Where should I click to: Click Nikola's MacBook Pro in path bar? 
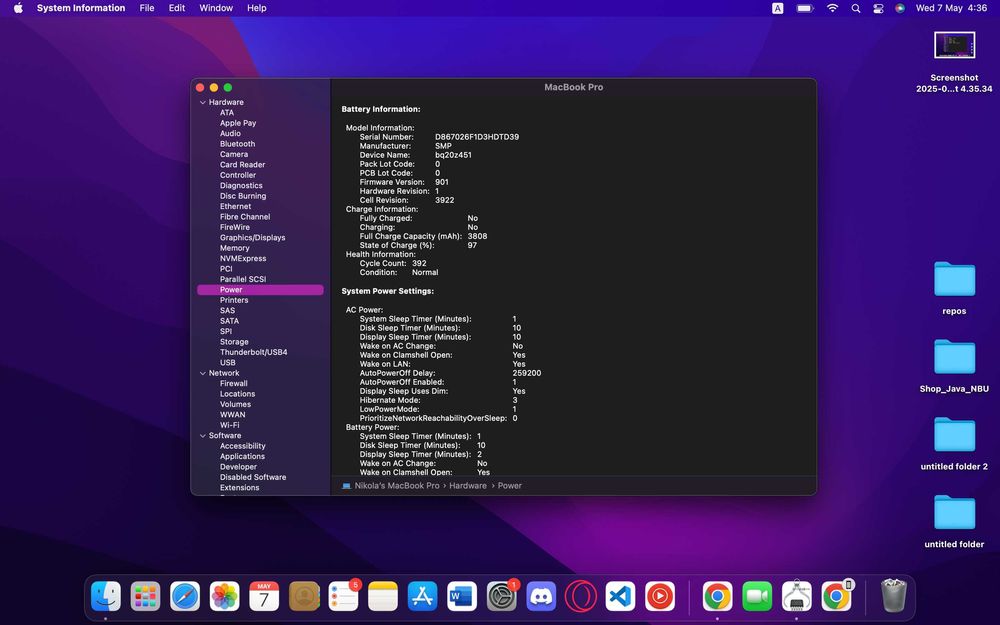click(x=397, y=485)
